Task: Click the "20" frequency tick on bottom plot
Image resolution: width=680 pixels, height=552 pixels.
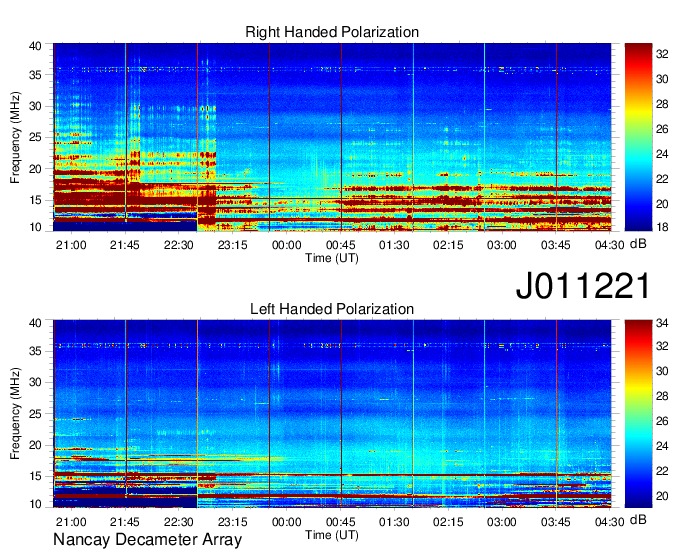Action: coord(35,445)
